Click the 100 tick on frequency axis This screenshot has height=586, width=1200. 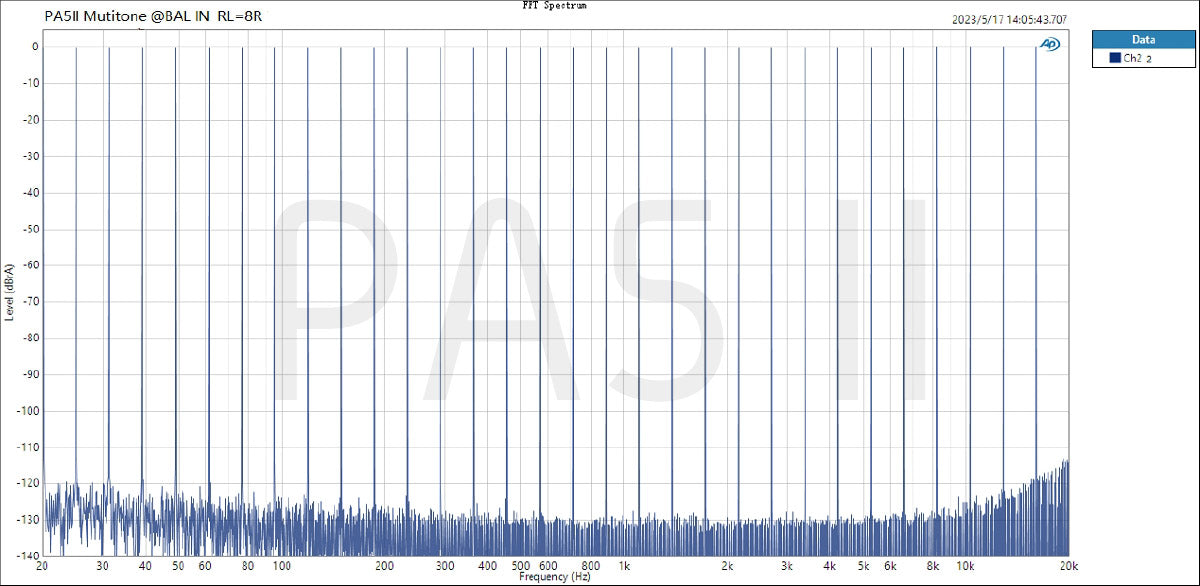click(281, 566)
